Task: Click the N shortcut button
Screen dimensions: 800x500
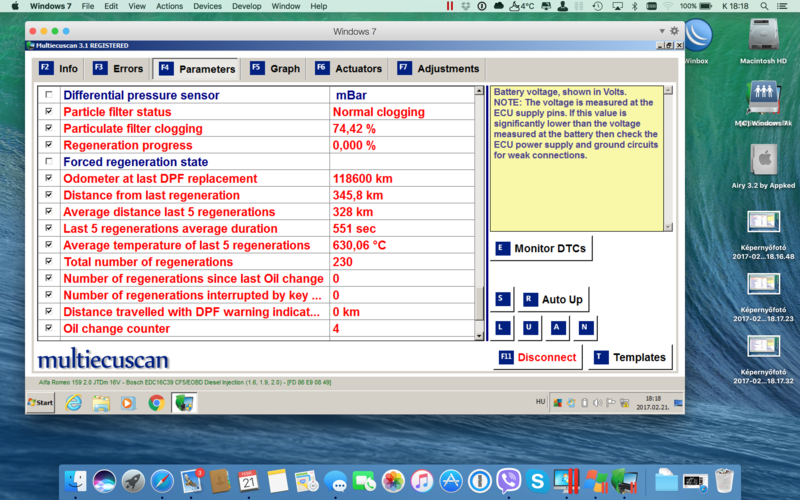Action: [585, 327]
